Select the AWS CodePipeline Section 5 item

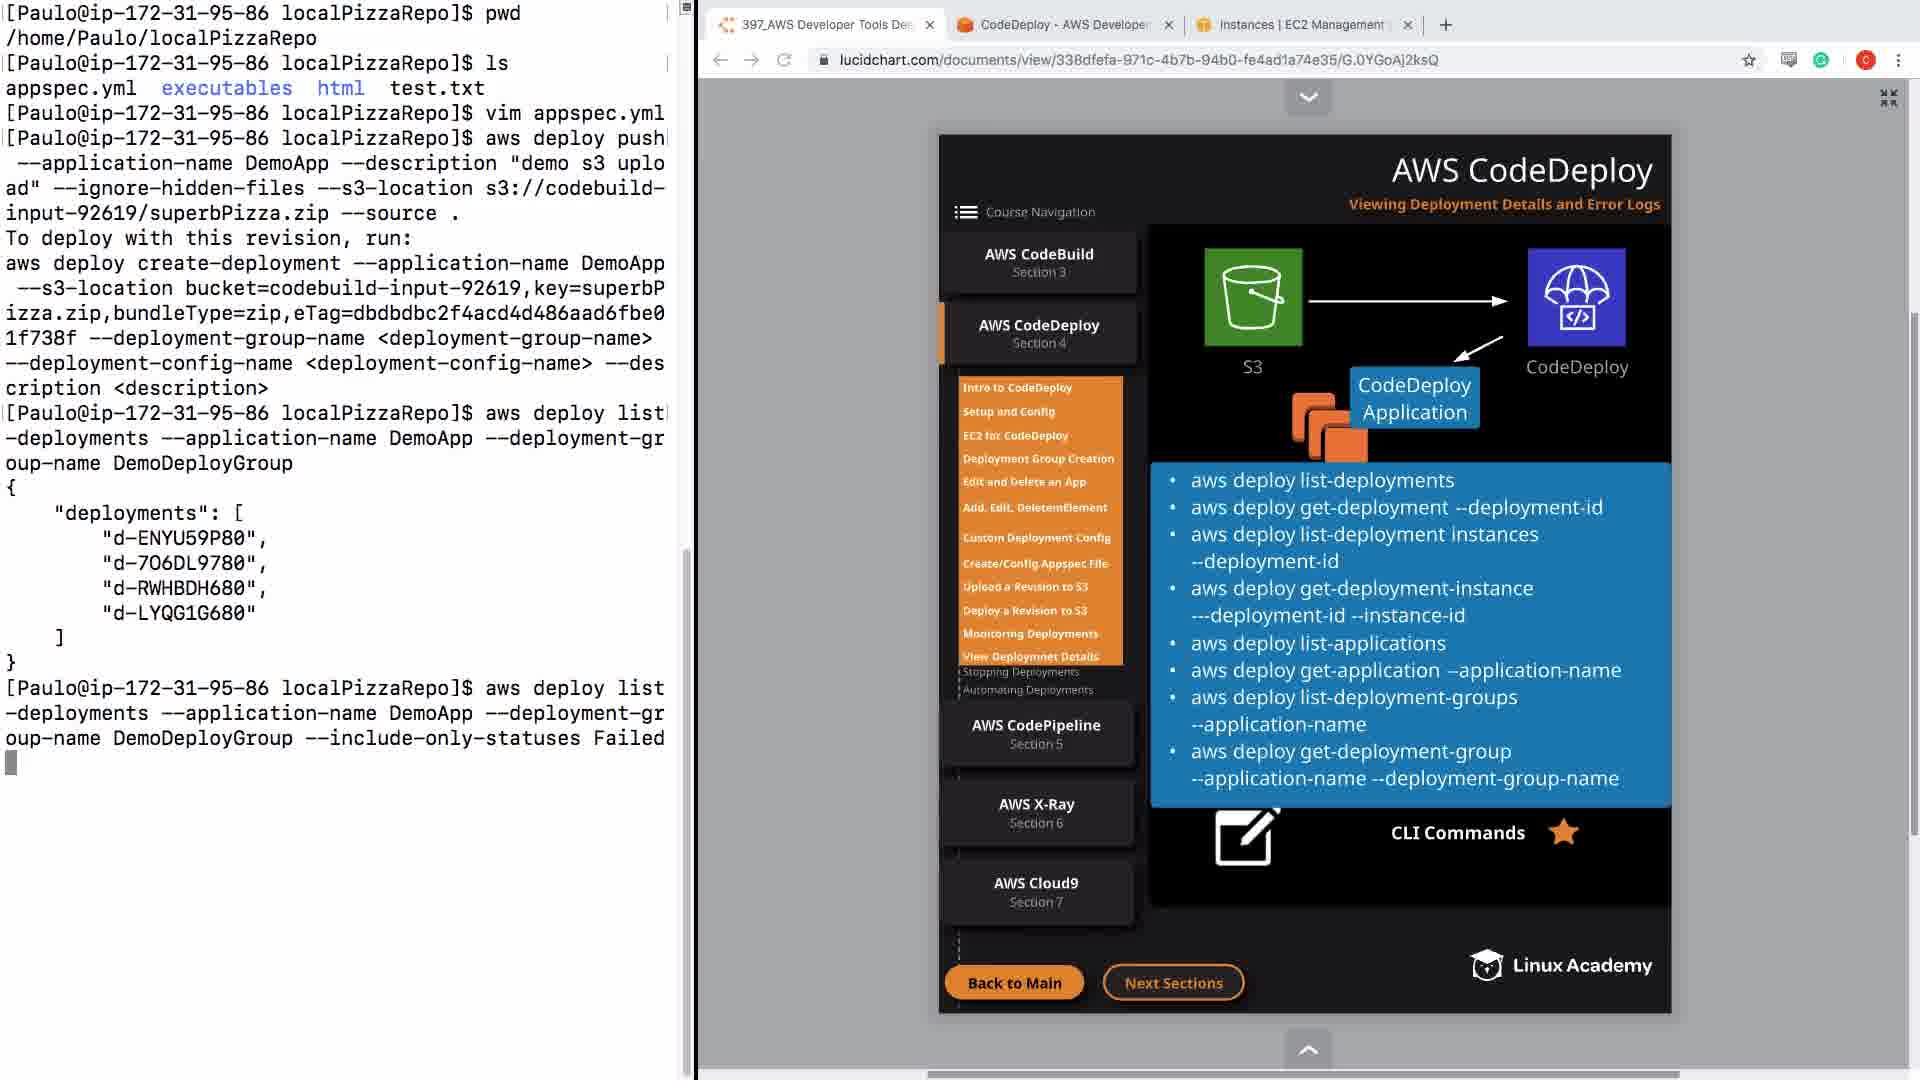pyautogui.click(x=1036, y=733)
